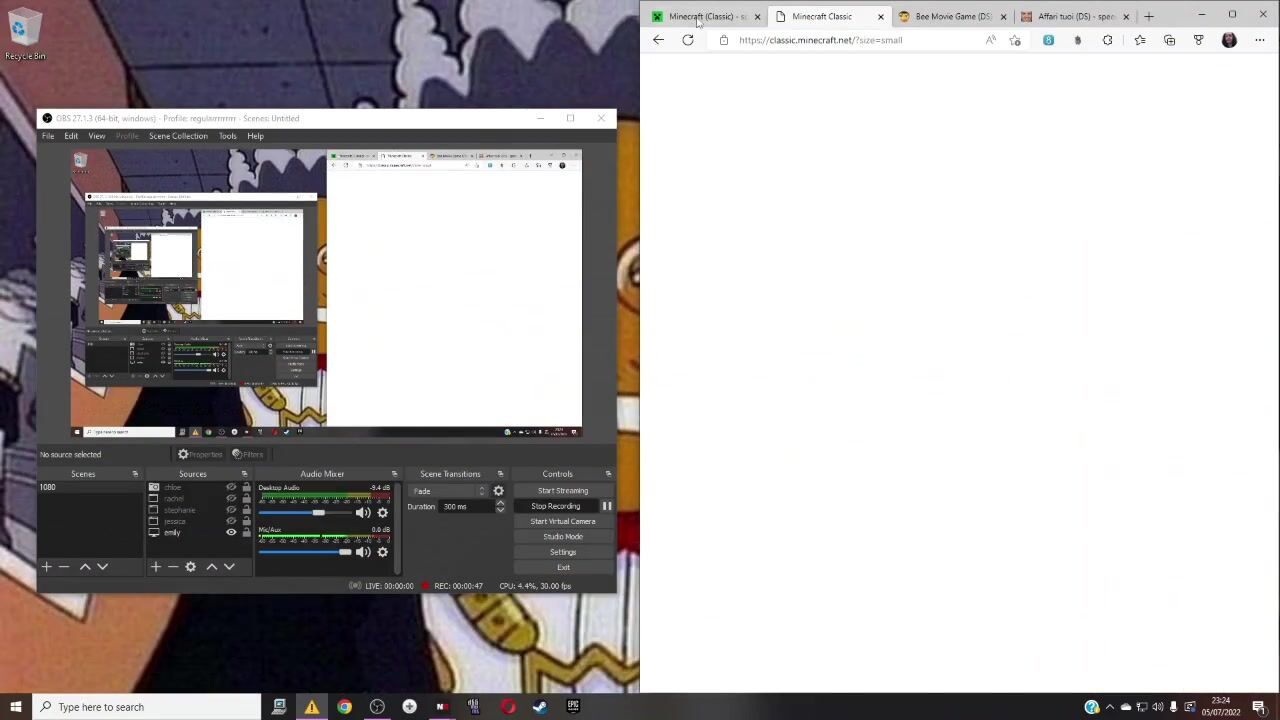This screenshot has height=720, width=1280.
Task: Increase the transition Duration with stepper arrow
Action: click(x=500, y=503)
